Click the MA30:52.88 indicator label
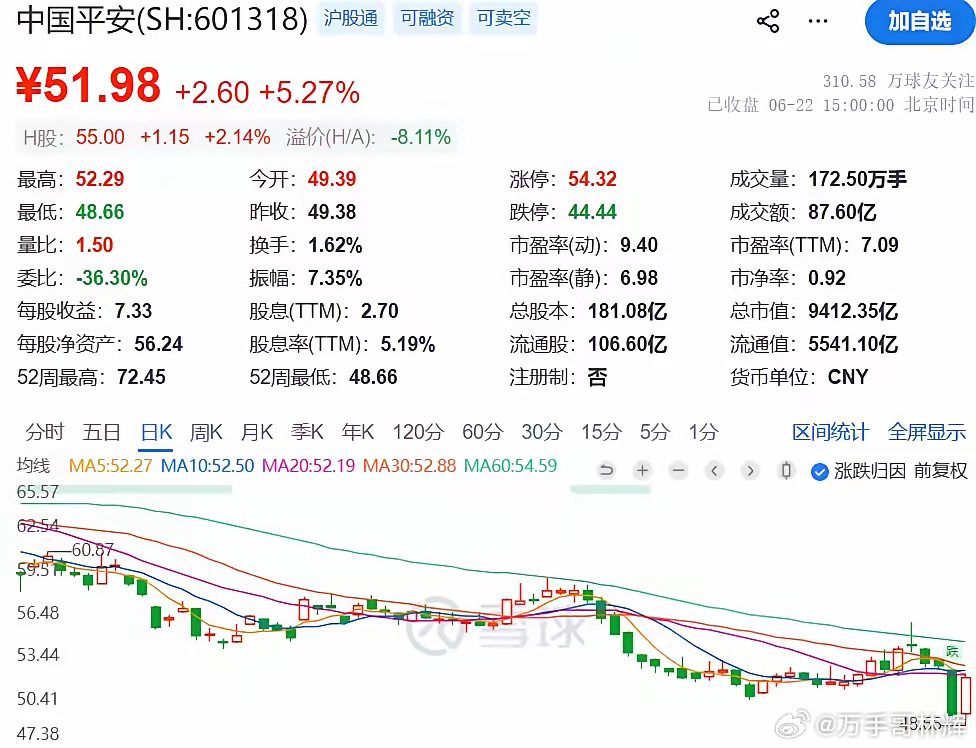 410,465
